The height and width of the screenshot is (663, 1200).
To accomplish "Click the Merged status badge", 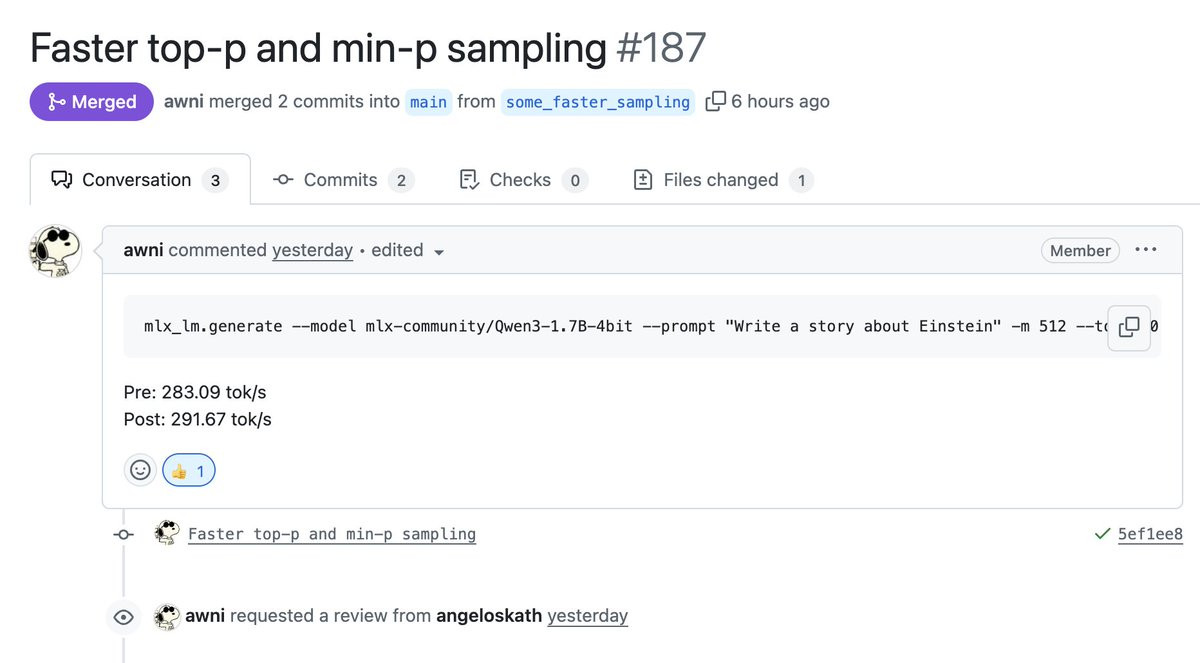I will click(91, 102).
